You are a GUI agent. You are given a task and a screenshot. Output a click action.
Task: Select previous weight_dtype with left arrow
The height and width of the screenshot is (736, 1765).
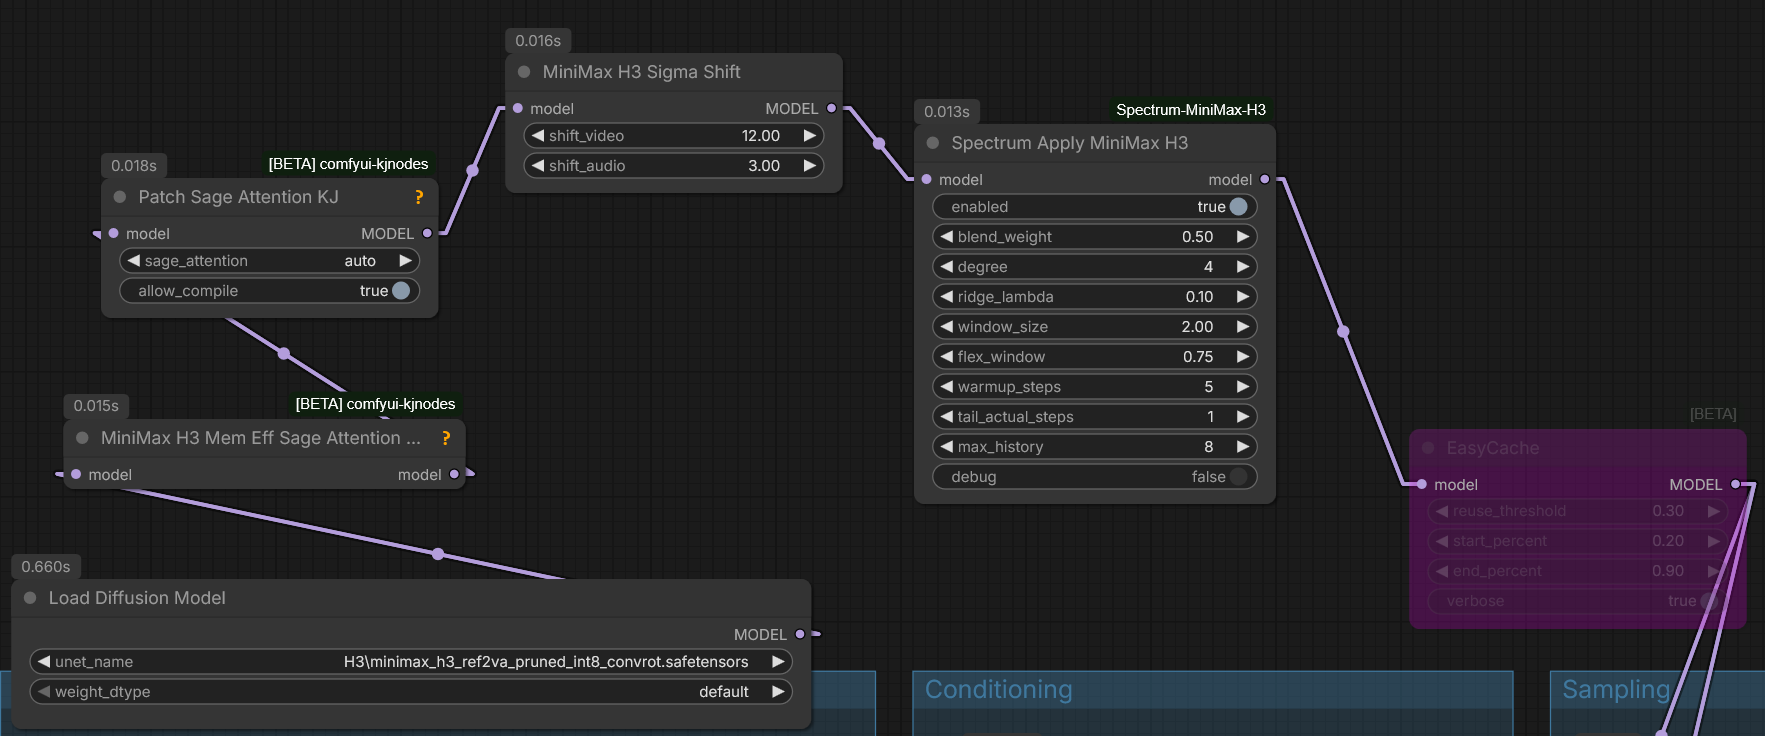43,691
